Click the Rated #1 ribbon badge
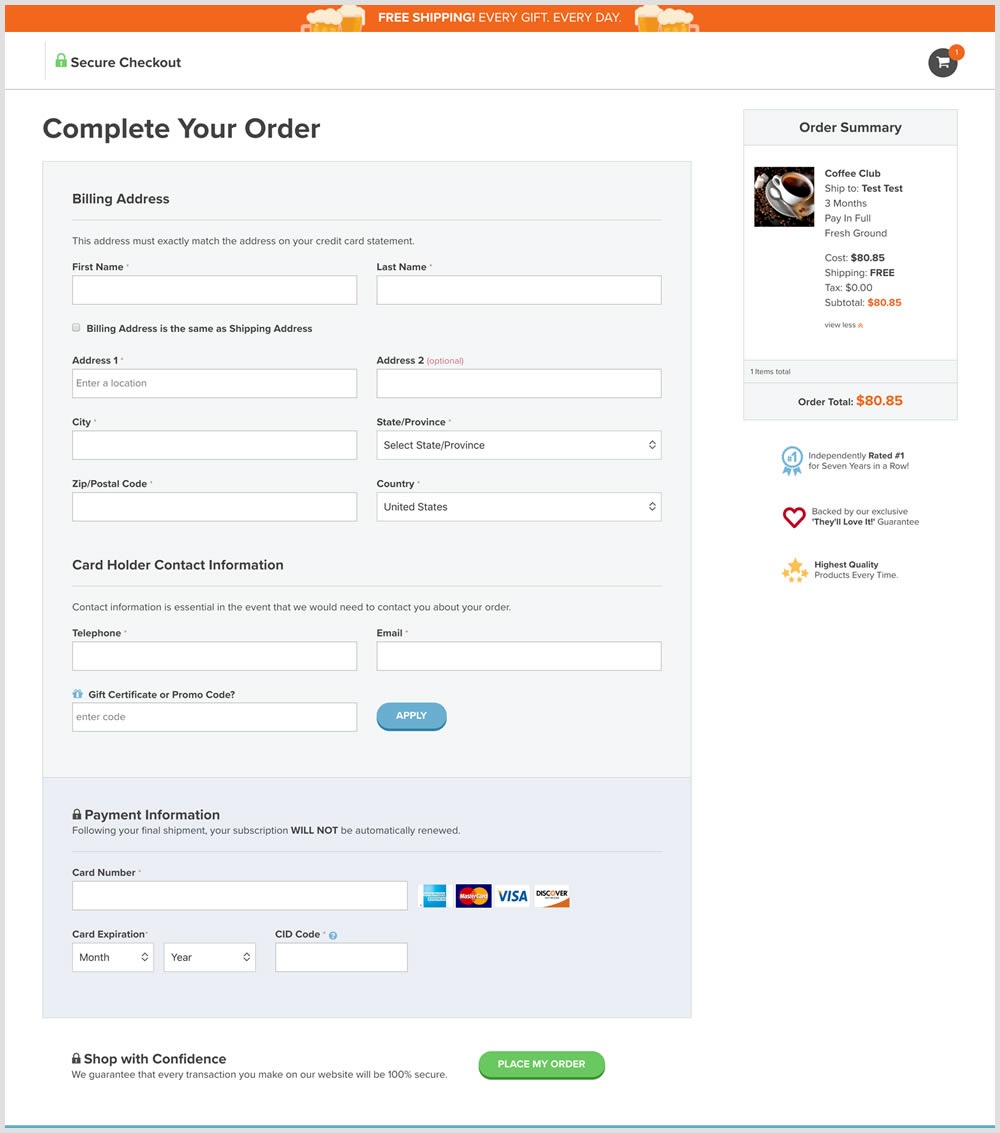This screenshot has height=1133, width=1000. pyautogui.click(x=792, y=460)
